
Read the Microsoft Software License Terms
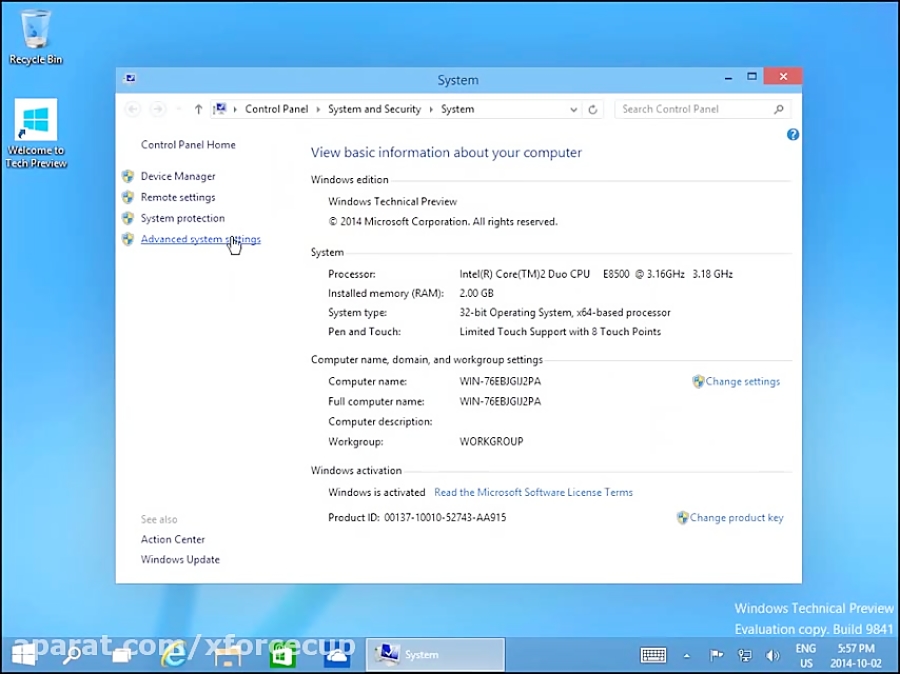pos(533,493)
